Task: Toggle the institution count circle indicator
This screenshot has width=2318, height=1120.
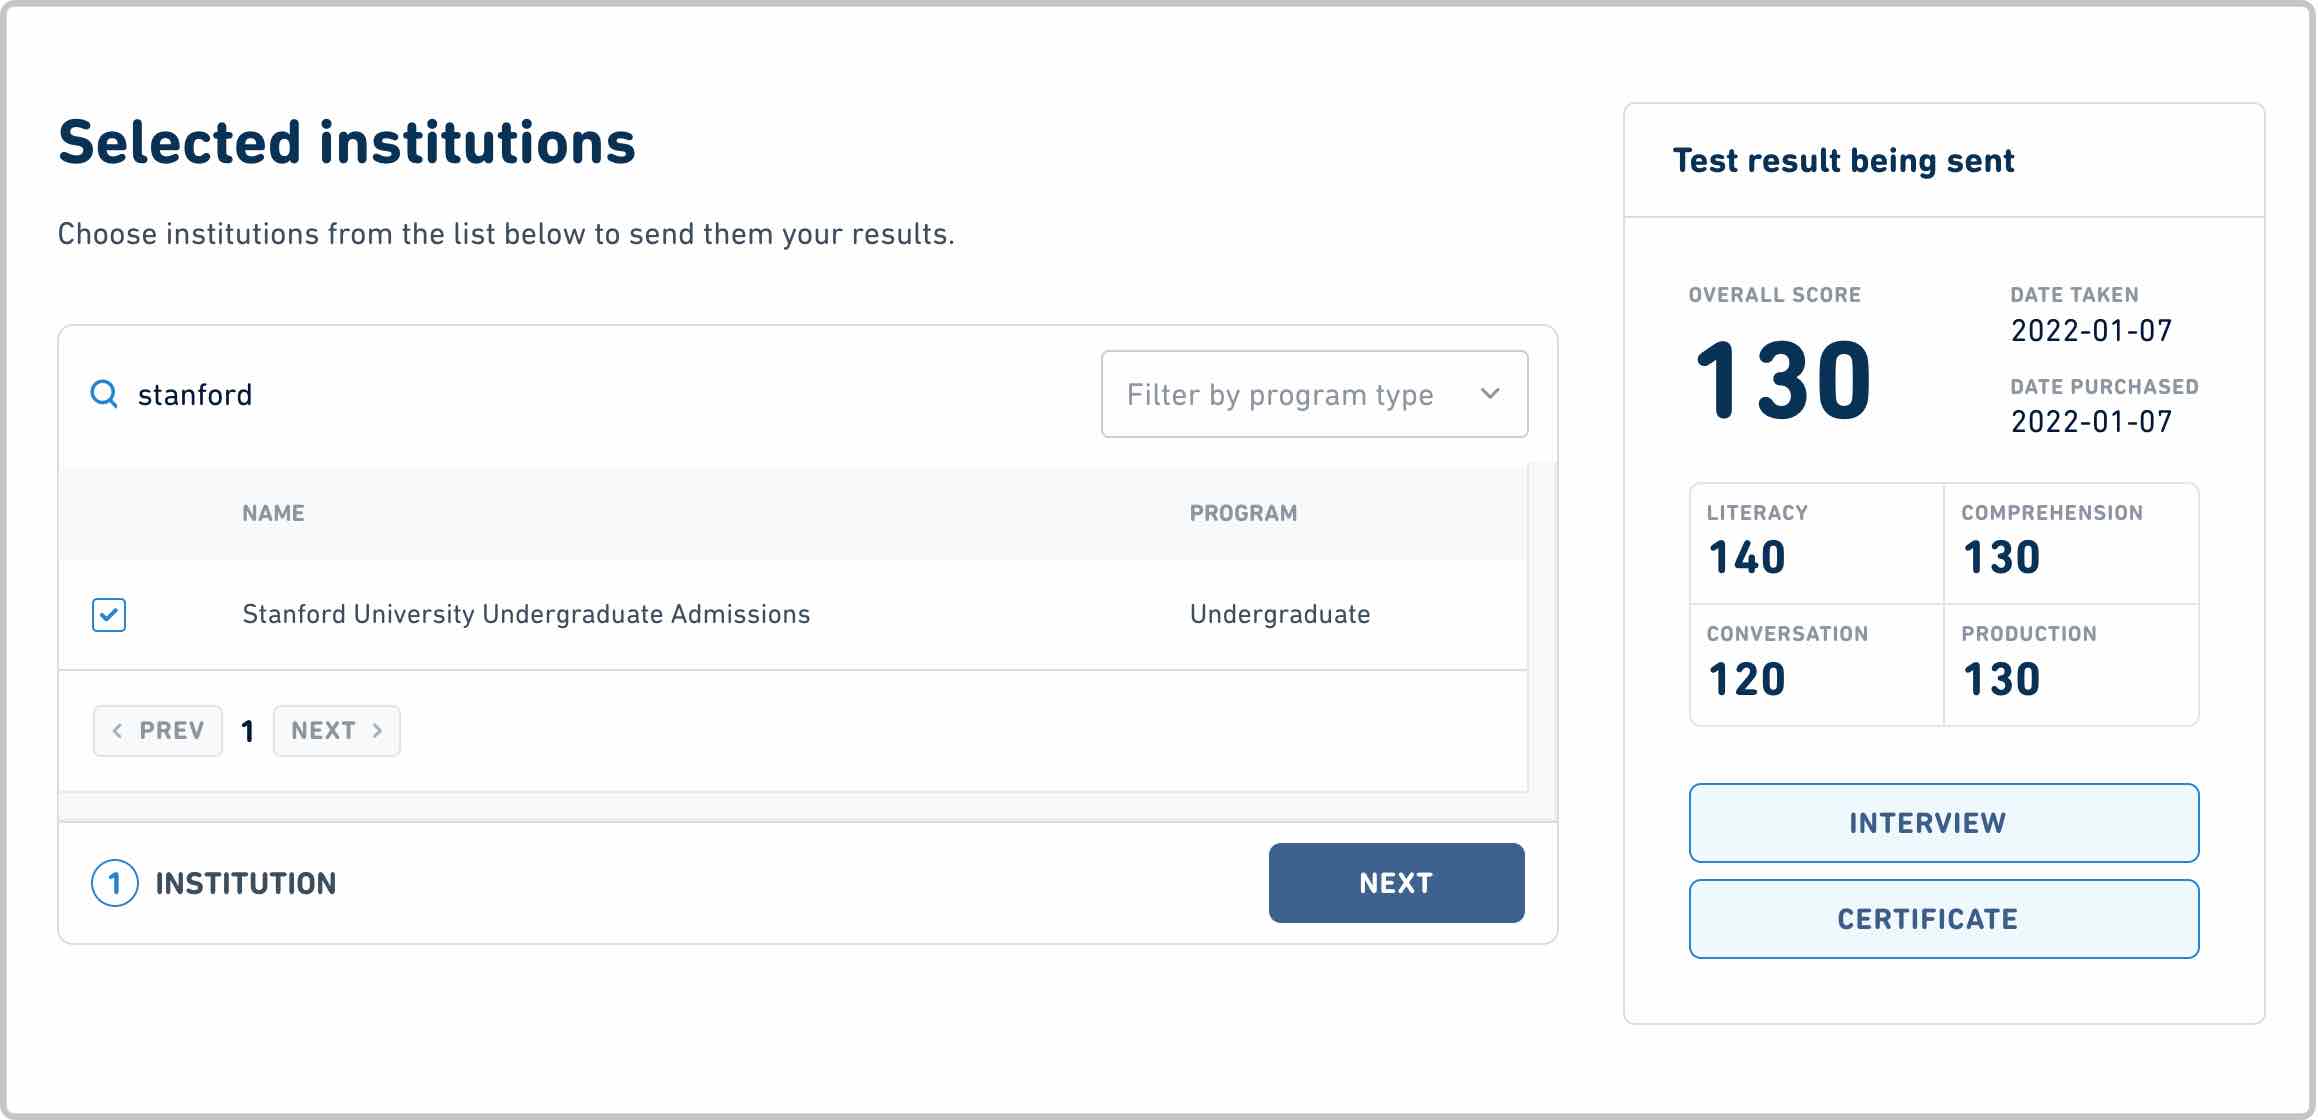Action: [x=114, y=884]
